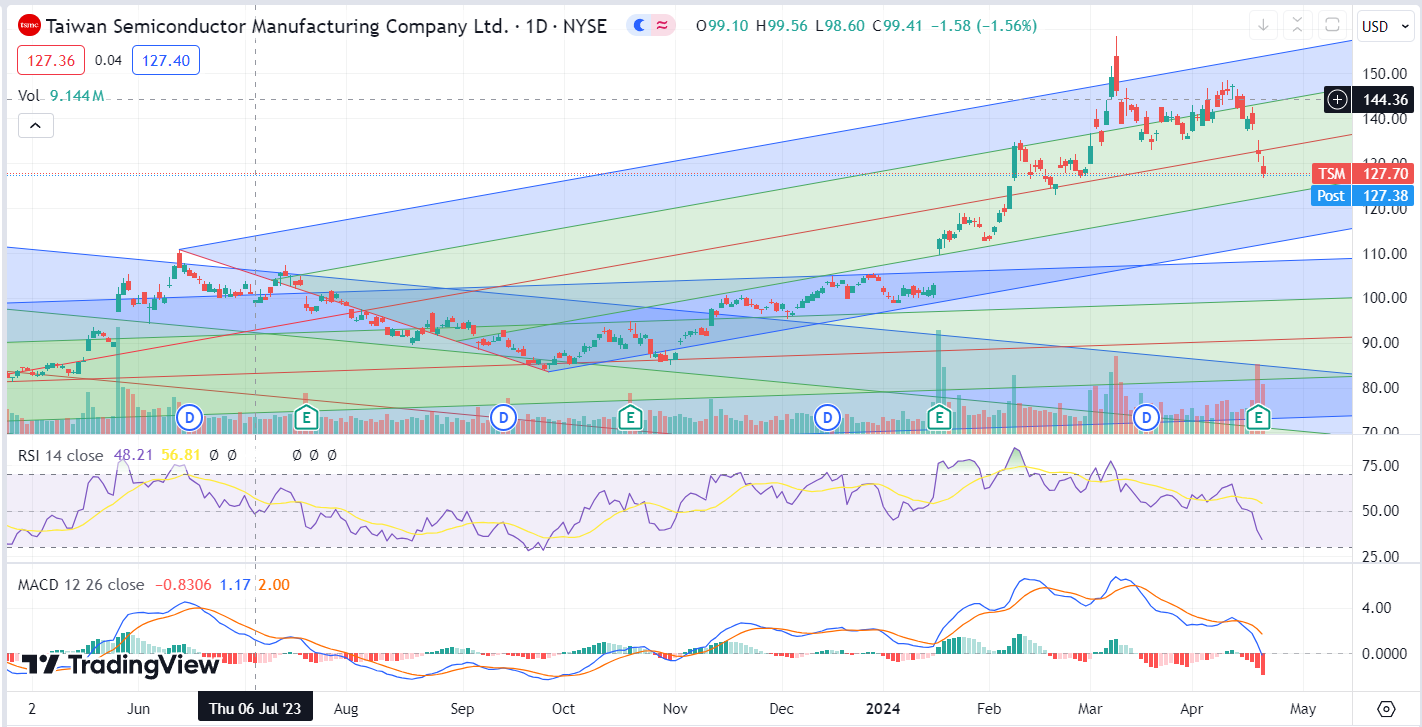The image size is (1422, 727).
Task: Open the dividend marker near December
Action: pyautogui.click(x=827, y=416)
